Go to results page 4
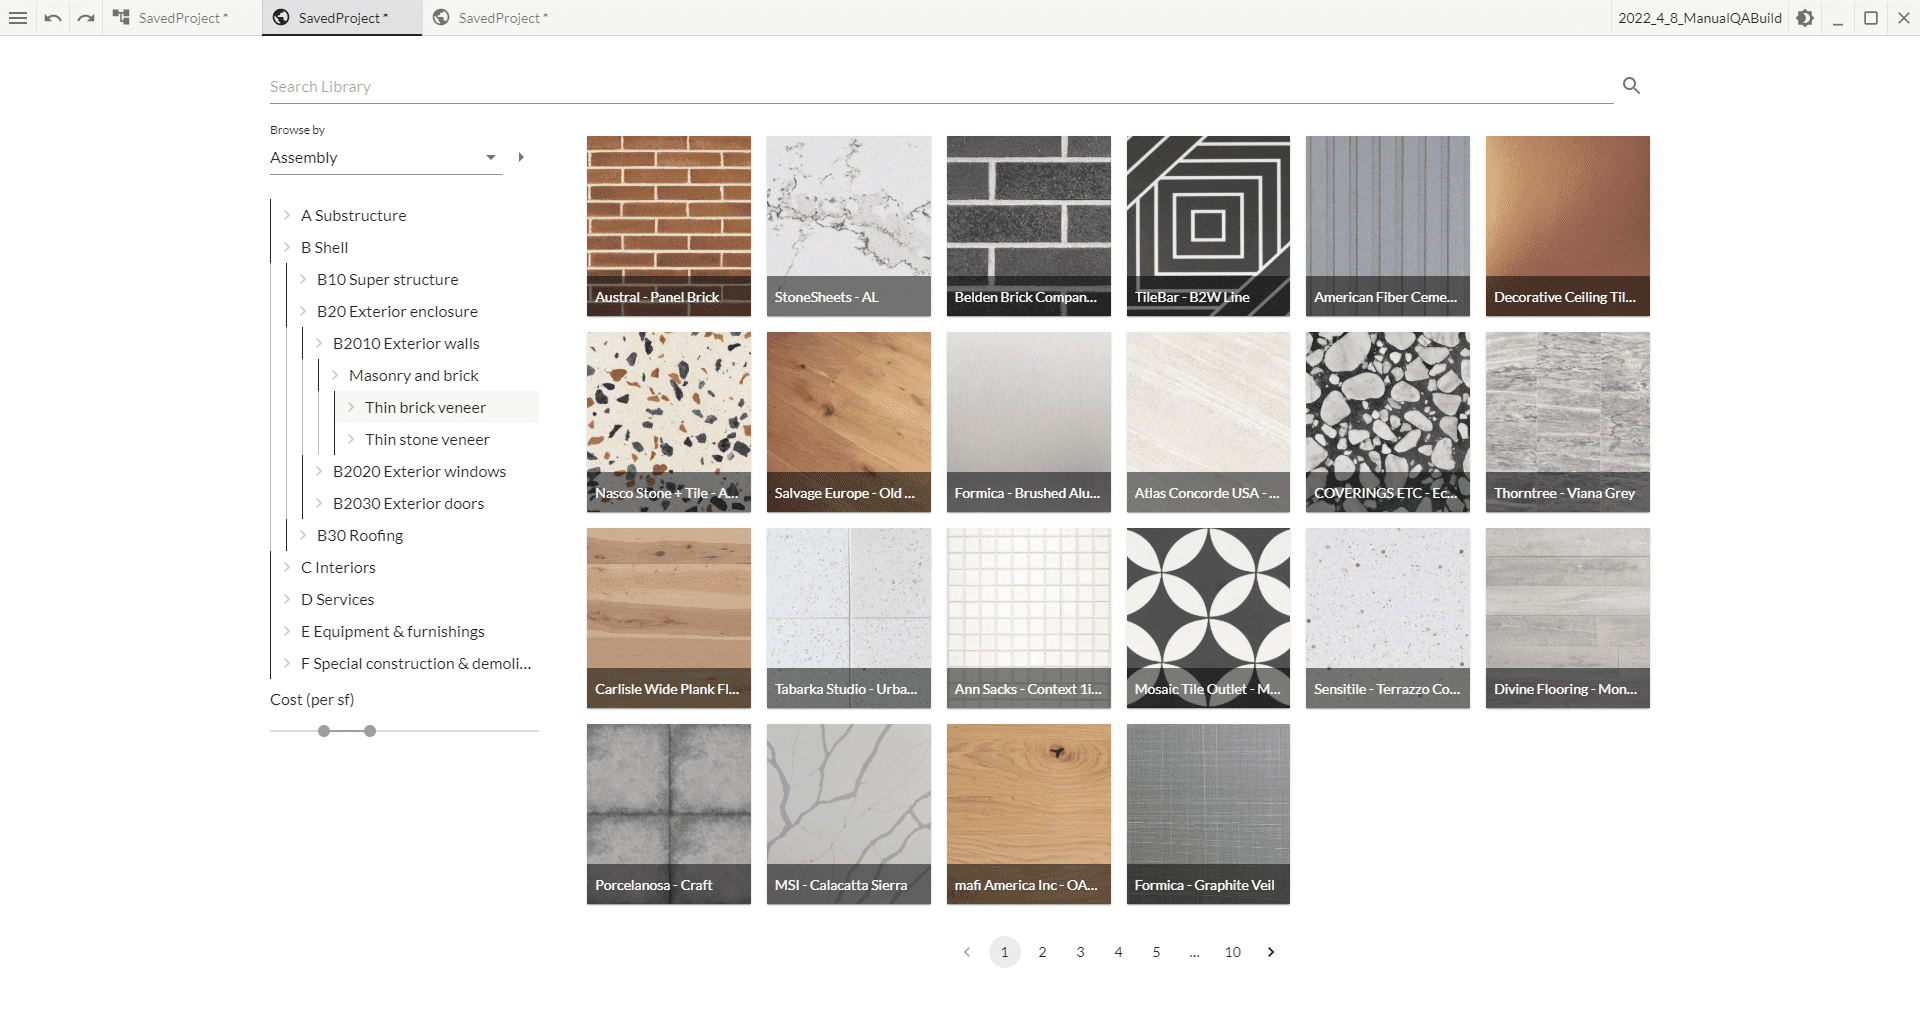Image resolution: width=1920 pixels, height=1032 pixels. pos(1118,952)
